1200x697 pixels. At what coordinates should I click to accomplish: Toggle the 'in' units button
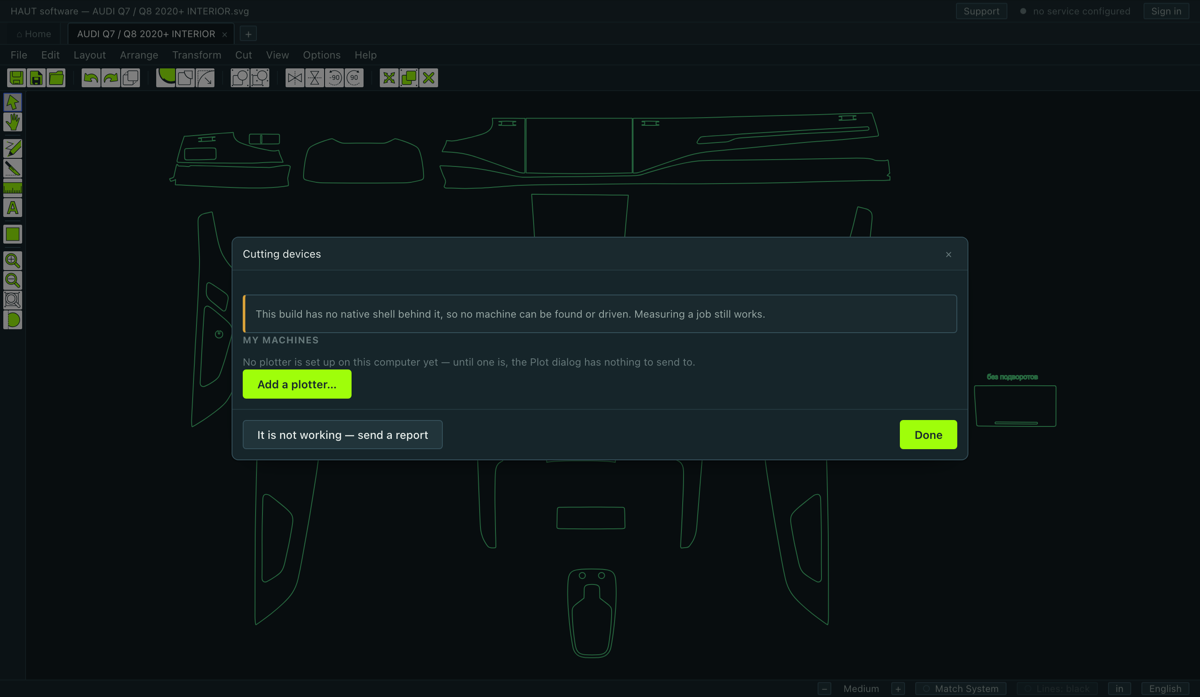click(1120, 688)
